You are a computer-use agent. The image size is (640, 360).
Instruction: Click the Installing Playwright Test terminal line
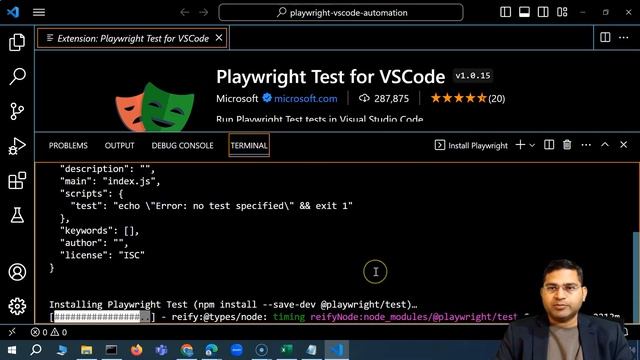(233, 304)
